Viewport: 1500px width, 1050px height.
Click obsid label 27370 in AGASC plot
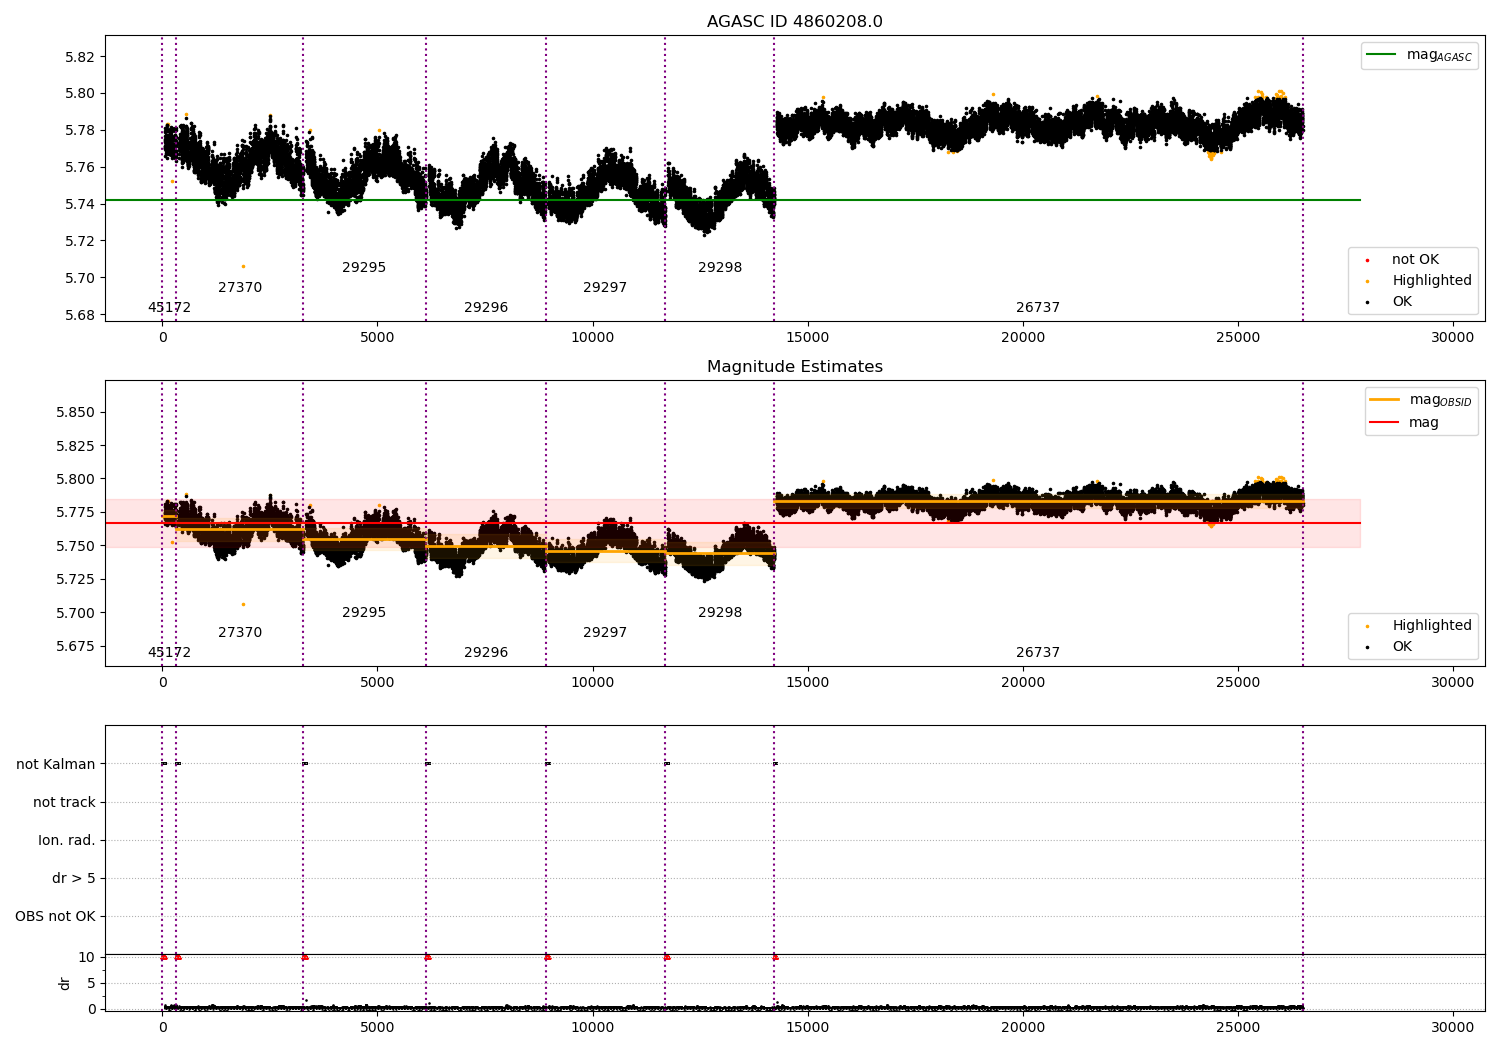pyautogui.click(x=240, y=288)
